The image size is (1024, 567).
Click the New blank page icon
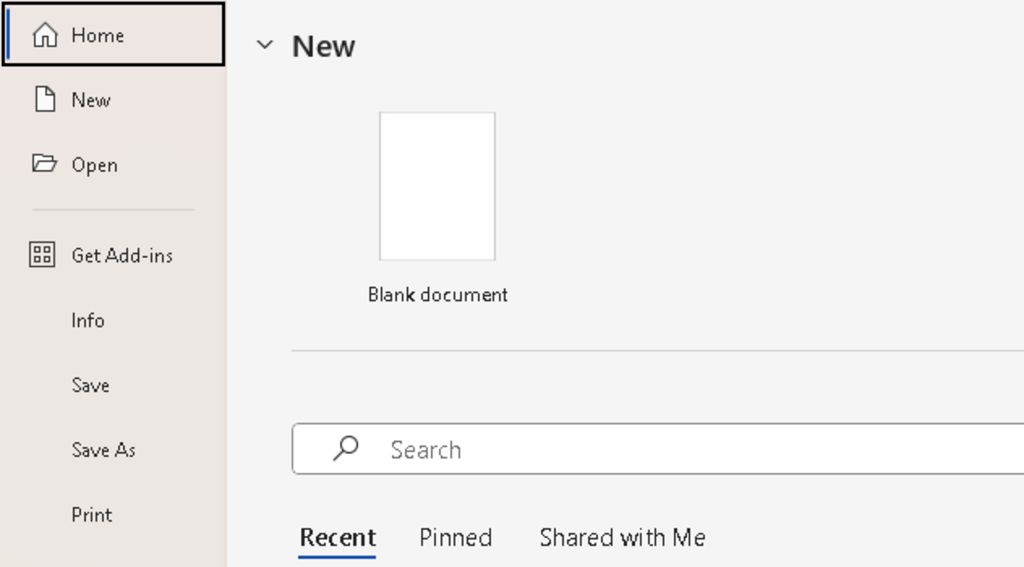click(45, 99)
